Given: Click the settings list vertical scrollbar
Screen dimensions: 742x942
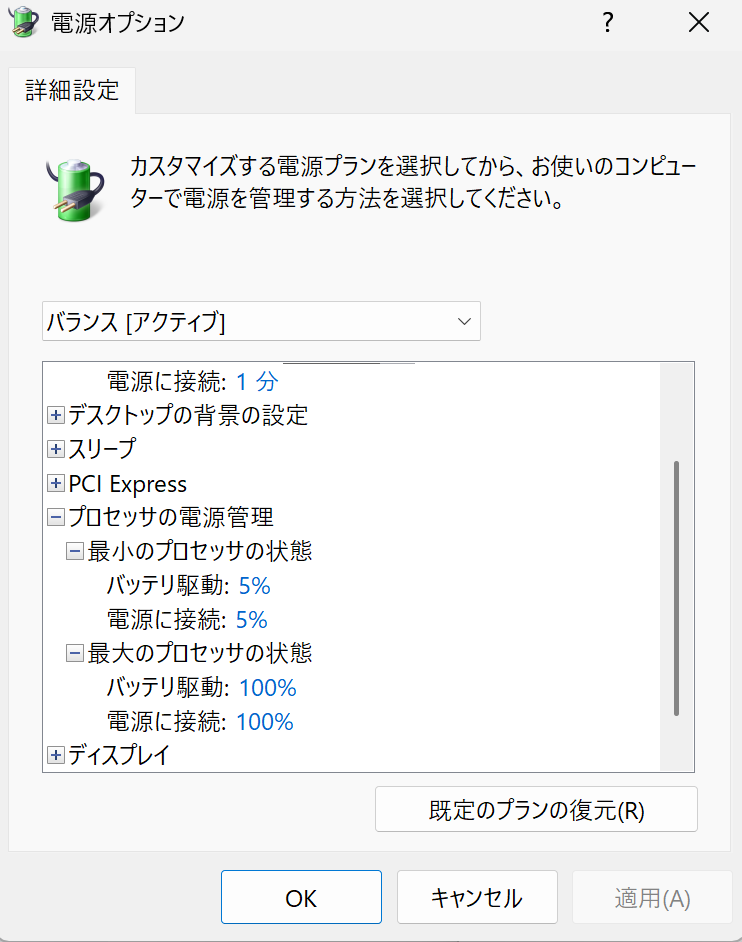Looking at the screenshot, I should click(677, 588).
